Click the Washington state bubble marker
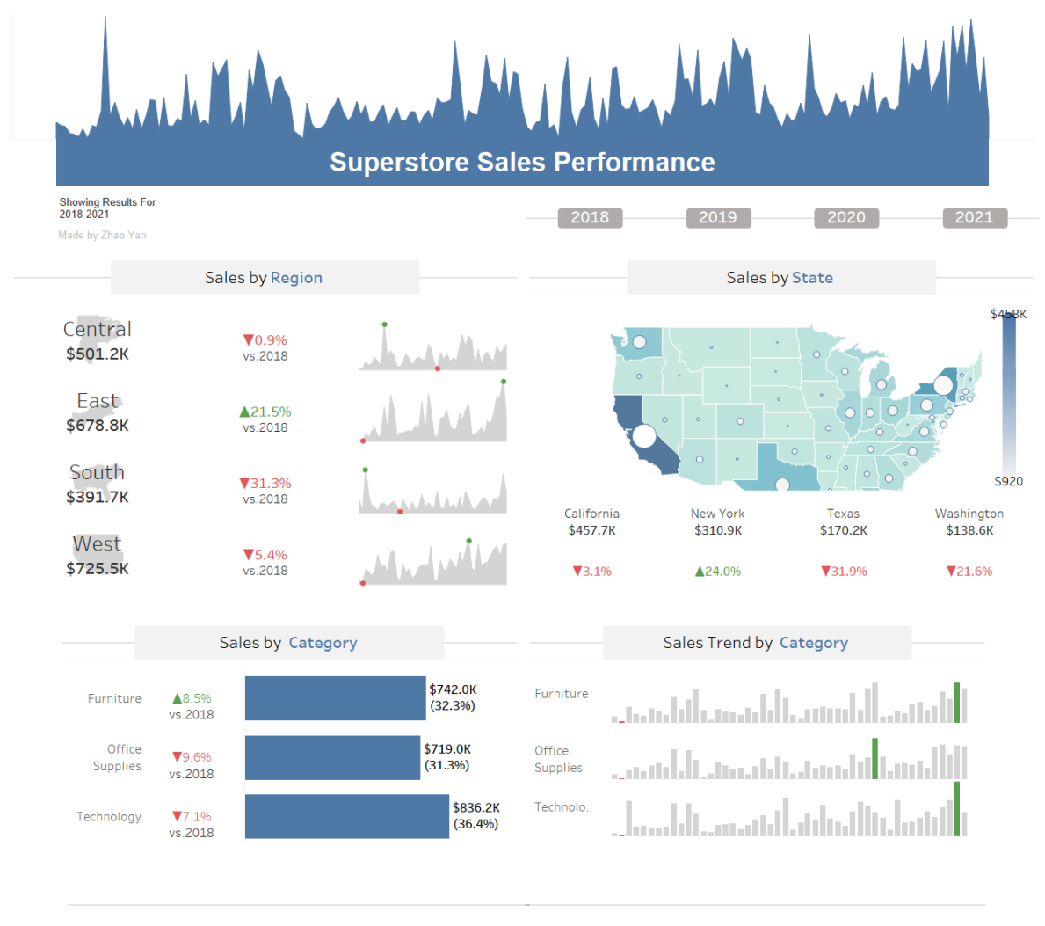This screenshot has height=926, width=1045. tap(639, 342)
